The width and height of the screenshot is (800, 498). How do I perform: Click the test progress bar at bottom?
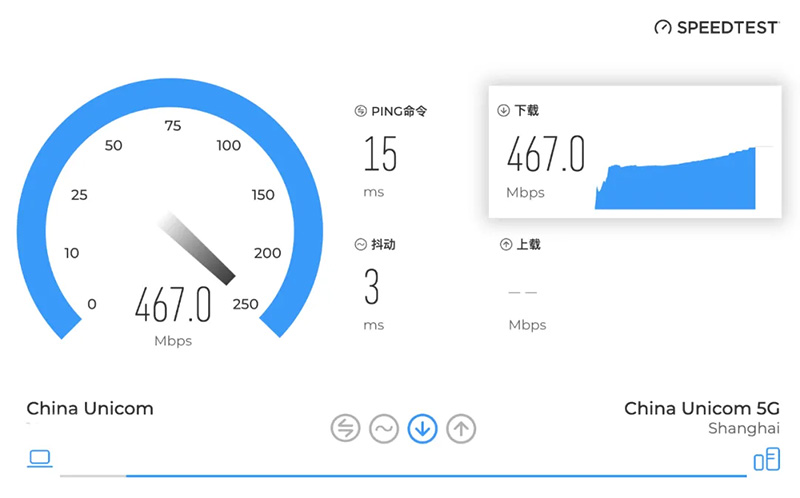point(400,475)
